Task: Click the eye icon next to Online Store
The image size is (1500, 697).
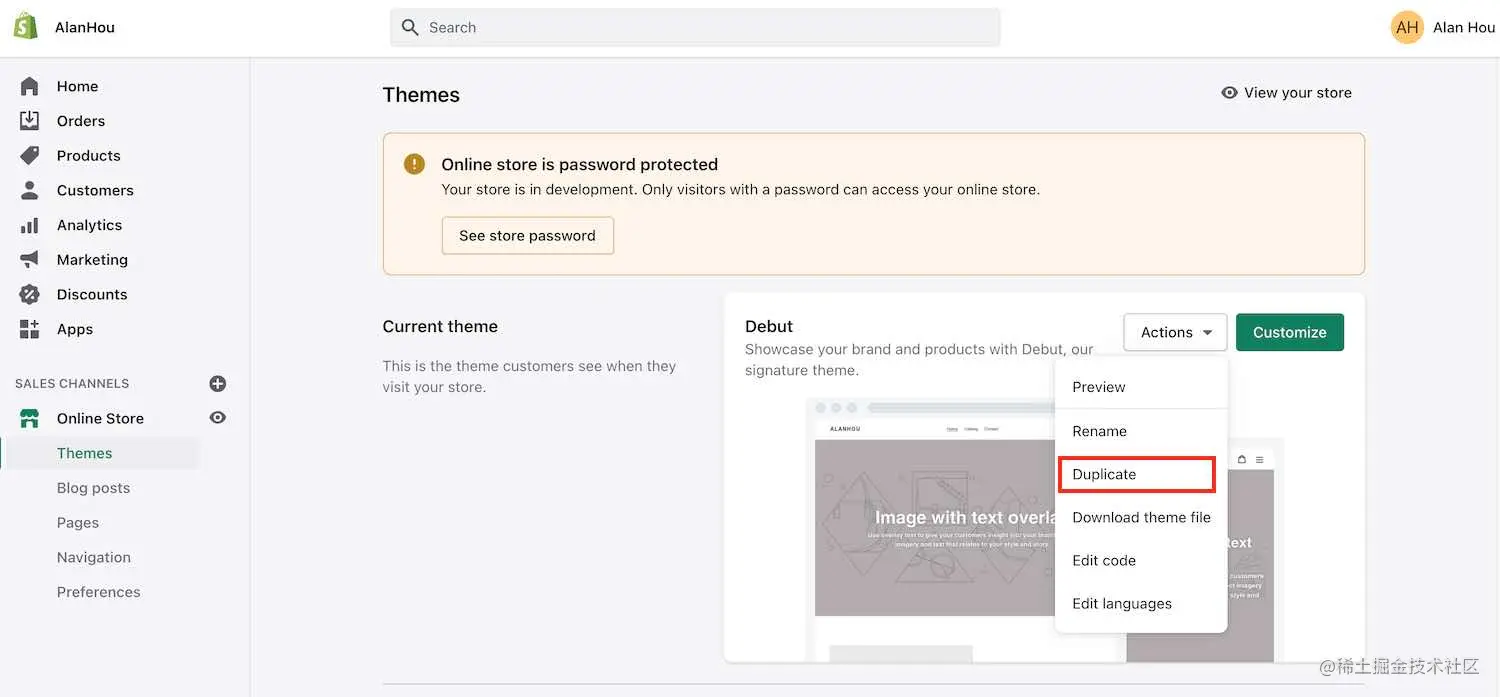Action: coord(218,418)
